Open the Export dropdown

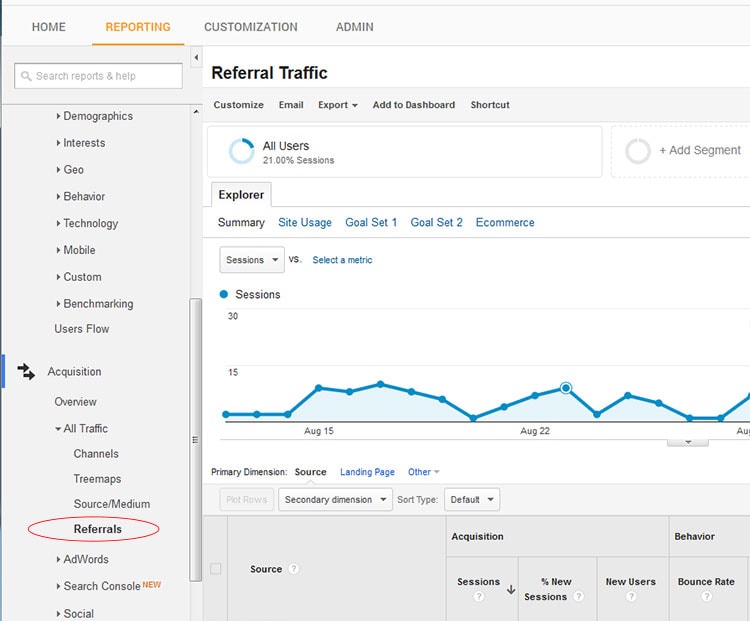(338, 105)
